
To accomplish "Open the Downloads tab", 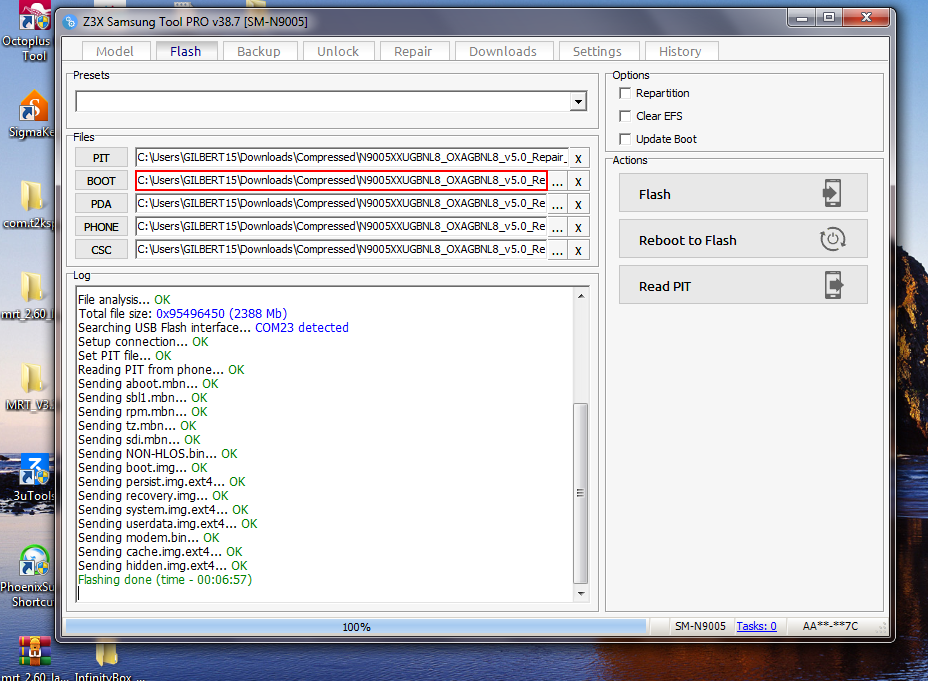I will pos(503,51).
